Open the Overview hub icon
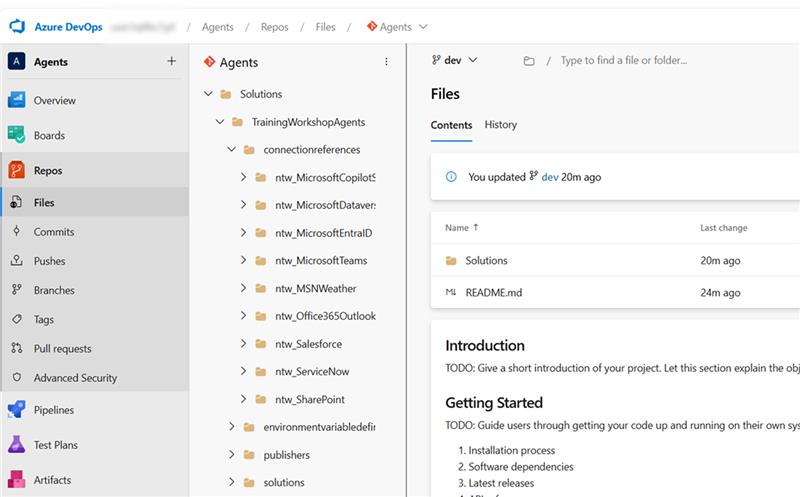 click(x=16, y=100)
